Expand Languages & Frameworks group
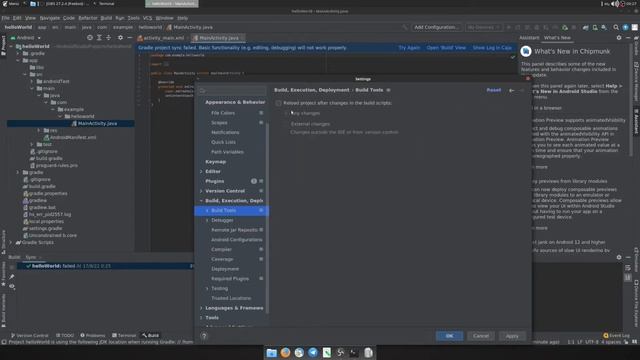This screenshot has width=640, height=360. pyautogui.click(x=201, y=308)
